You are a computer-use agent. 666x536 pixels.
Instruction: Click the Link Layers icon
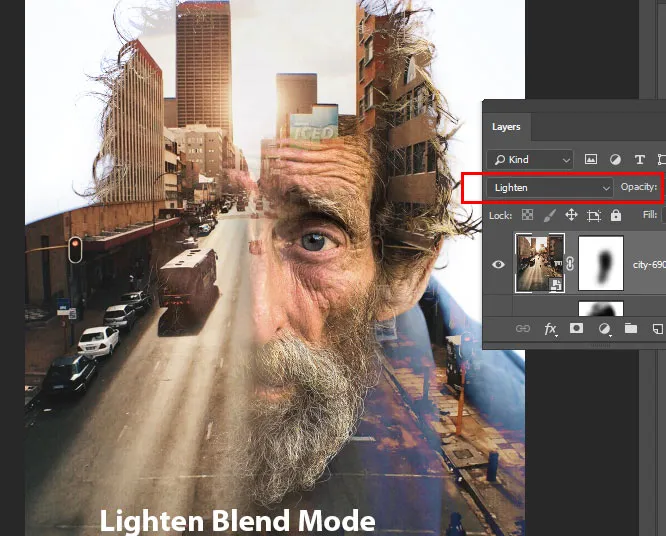pos(522,329)
